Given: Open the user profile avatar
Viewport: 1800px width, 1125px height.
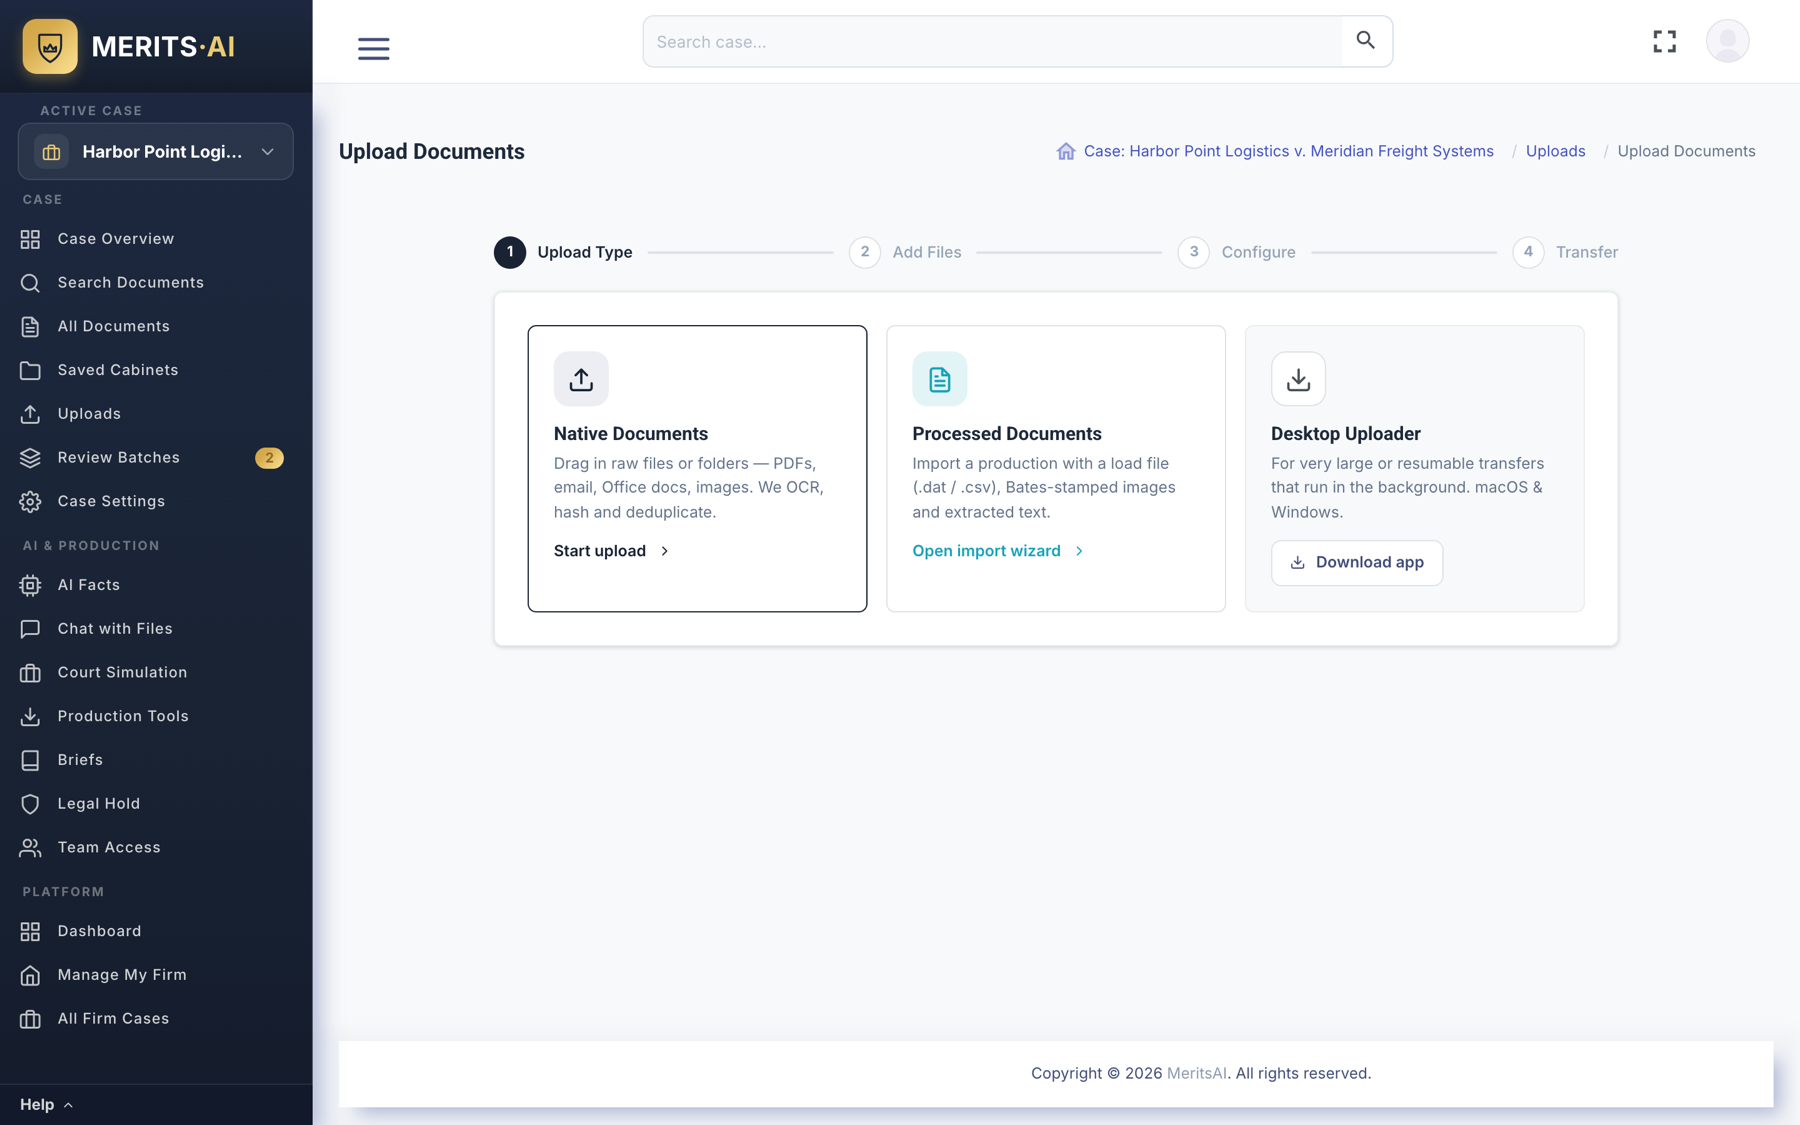Looking at the screenshot, I should tap(1727, 41).
